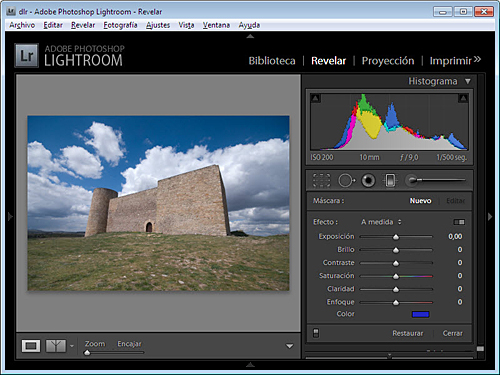Select the graduated filter tool
Image resolution: width=500 pixels, height=375 pixels.
[x=390, y=180]
